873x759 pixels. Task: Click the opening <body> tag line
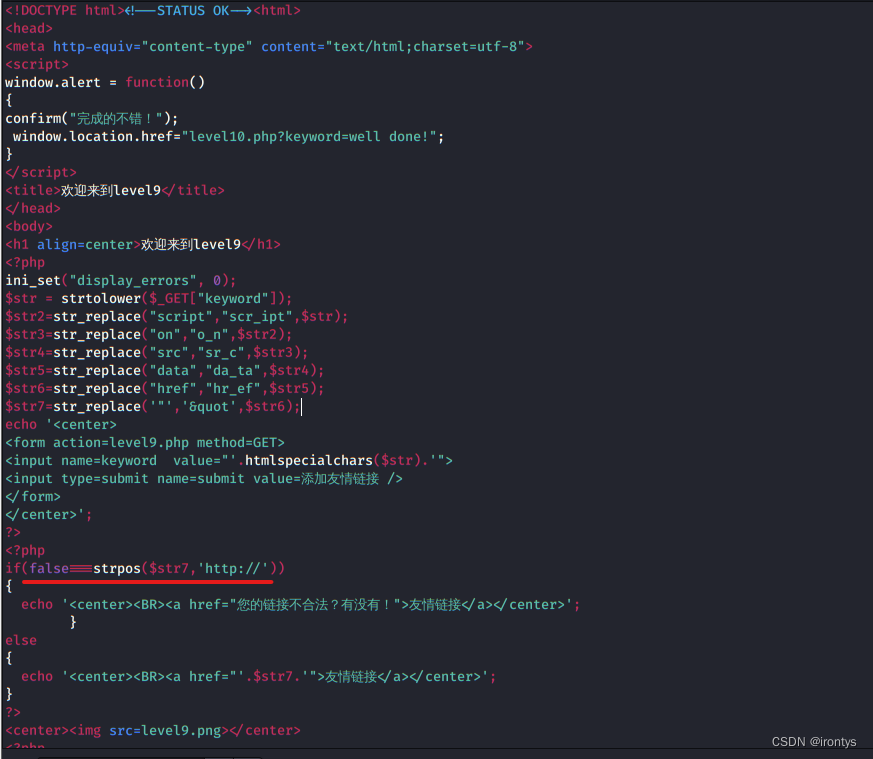click(29, 226)
